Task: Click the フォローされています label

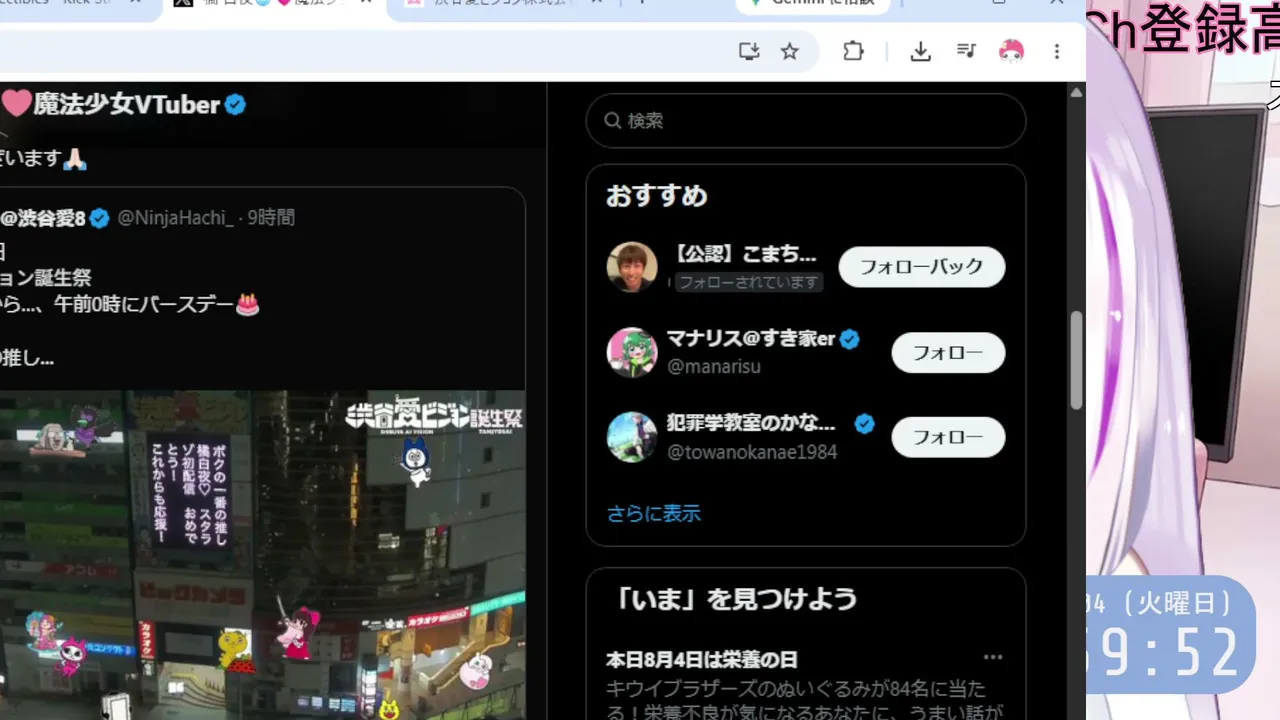Action: [749, 283]
